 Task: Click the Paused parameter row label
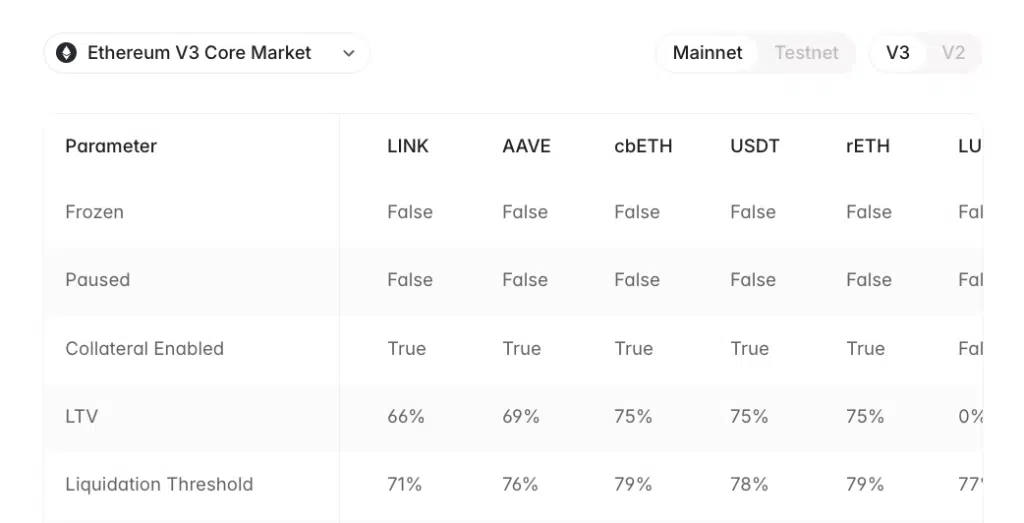[98, 280]
